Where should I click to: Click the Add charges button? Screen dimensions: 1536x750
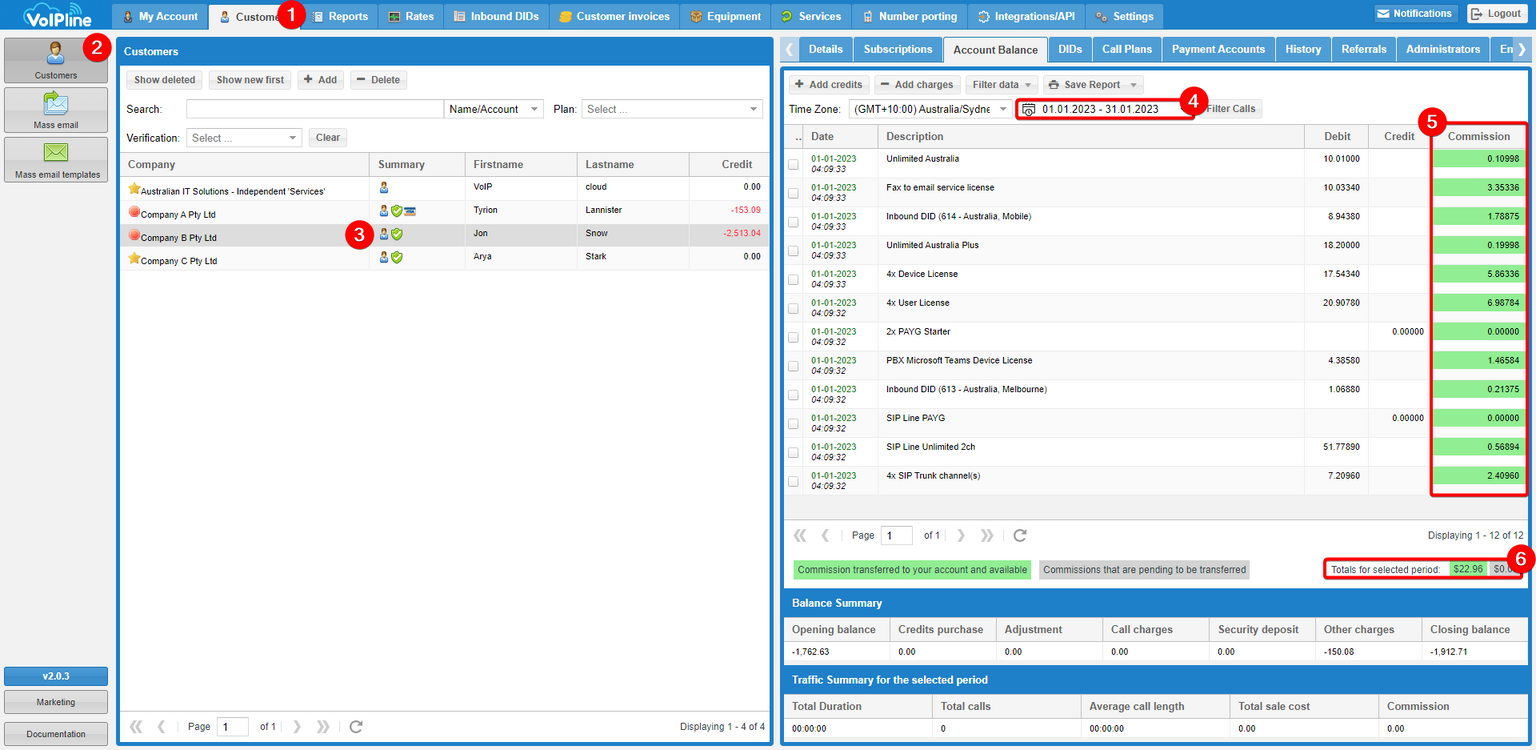(918, 85)
